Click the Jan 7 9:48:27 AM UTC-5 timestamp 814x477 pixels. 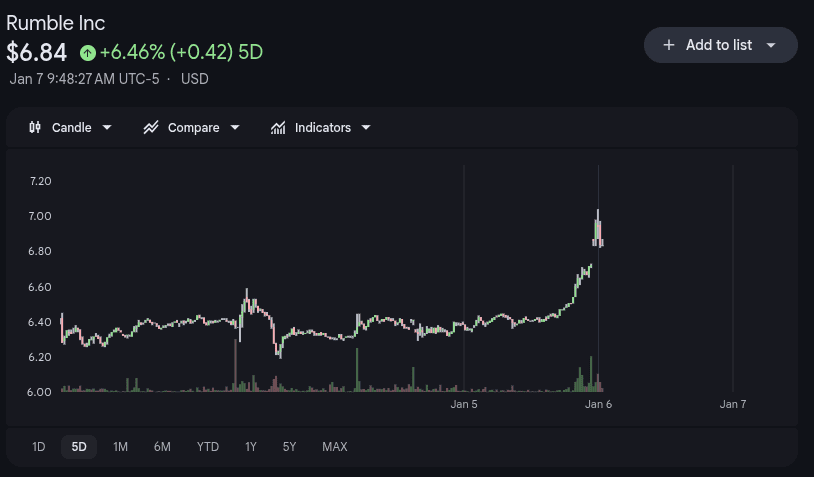pos(84,79)
